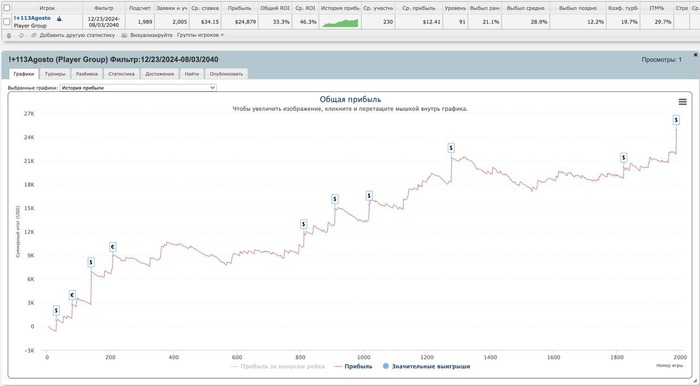Screen dimensions: 700x386
Task: Click the 12/23/2024-08/03/2040 filter cell
Action: [104, 22]
